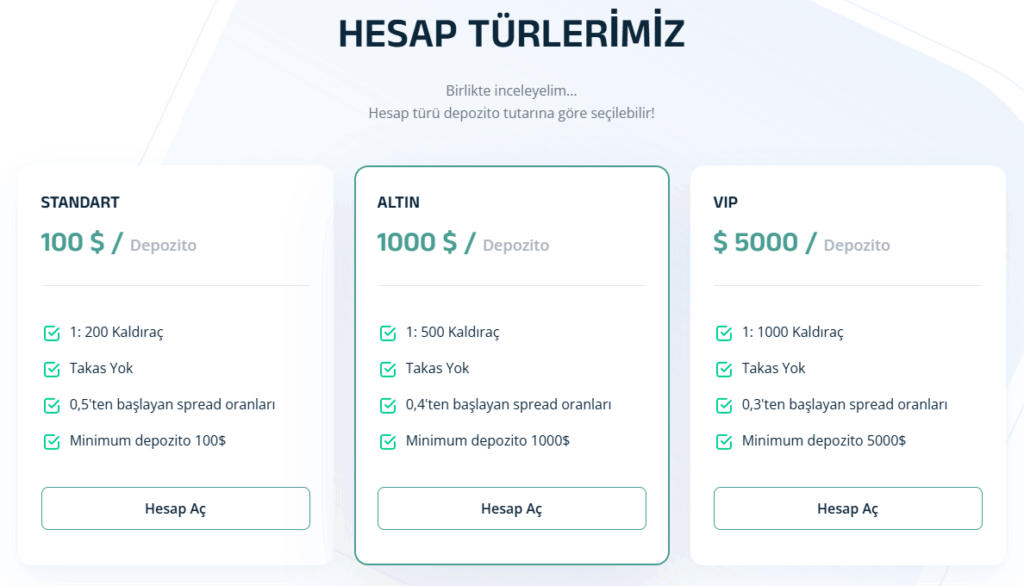1024x586 pixels.
Task: Toggle the checkbox for 'Minimum depozito 1000$'
Action: pyautogui.click(x=386, y=440)
